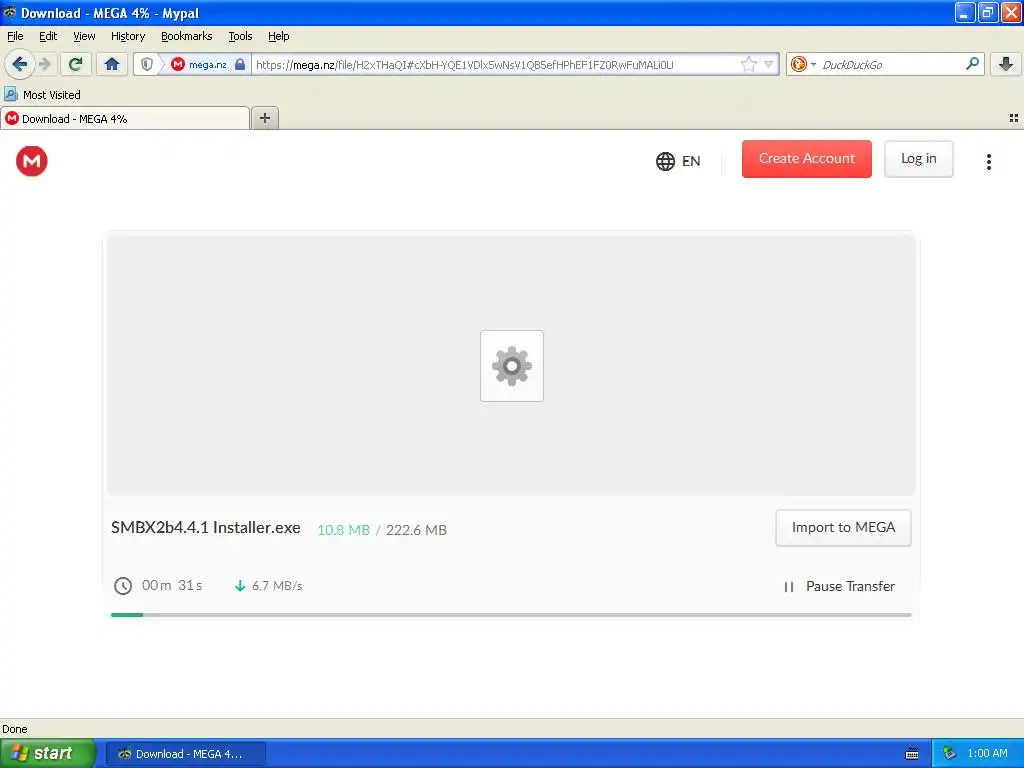Viewport: 1024px width, 768px height.
Task: Open the browser Downloads arrow button
Action: 1006,64
